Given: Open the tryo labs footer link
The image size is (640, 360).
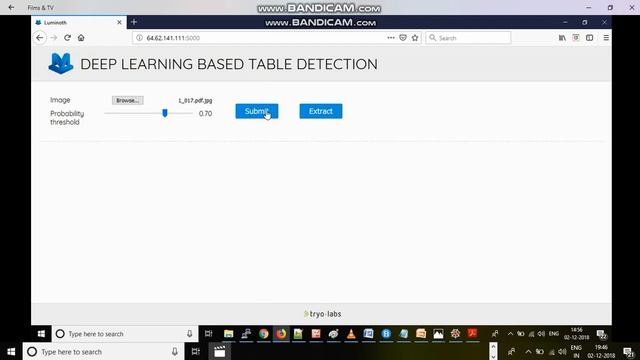Looking at the screenshot, I should 322,314.
